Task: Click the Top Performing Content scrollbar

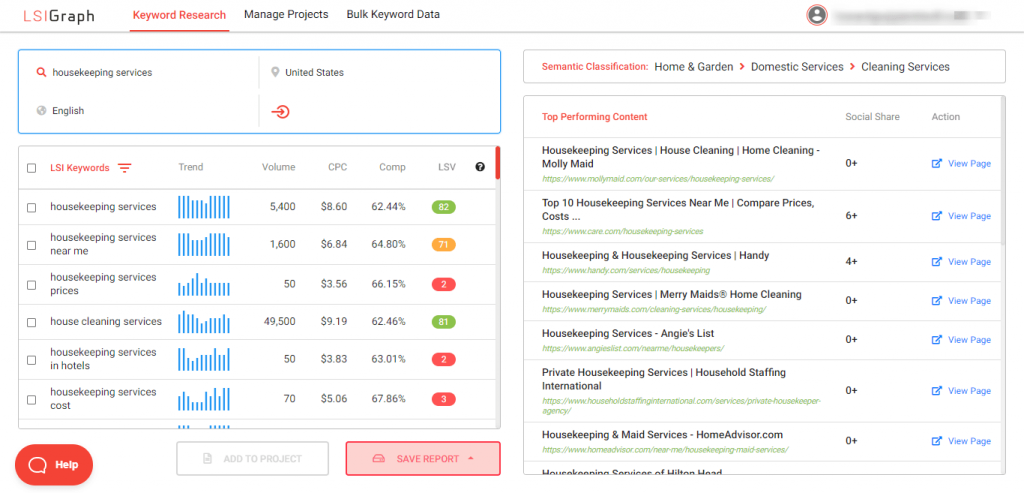Action: tap(1002, 171)
